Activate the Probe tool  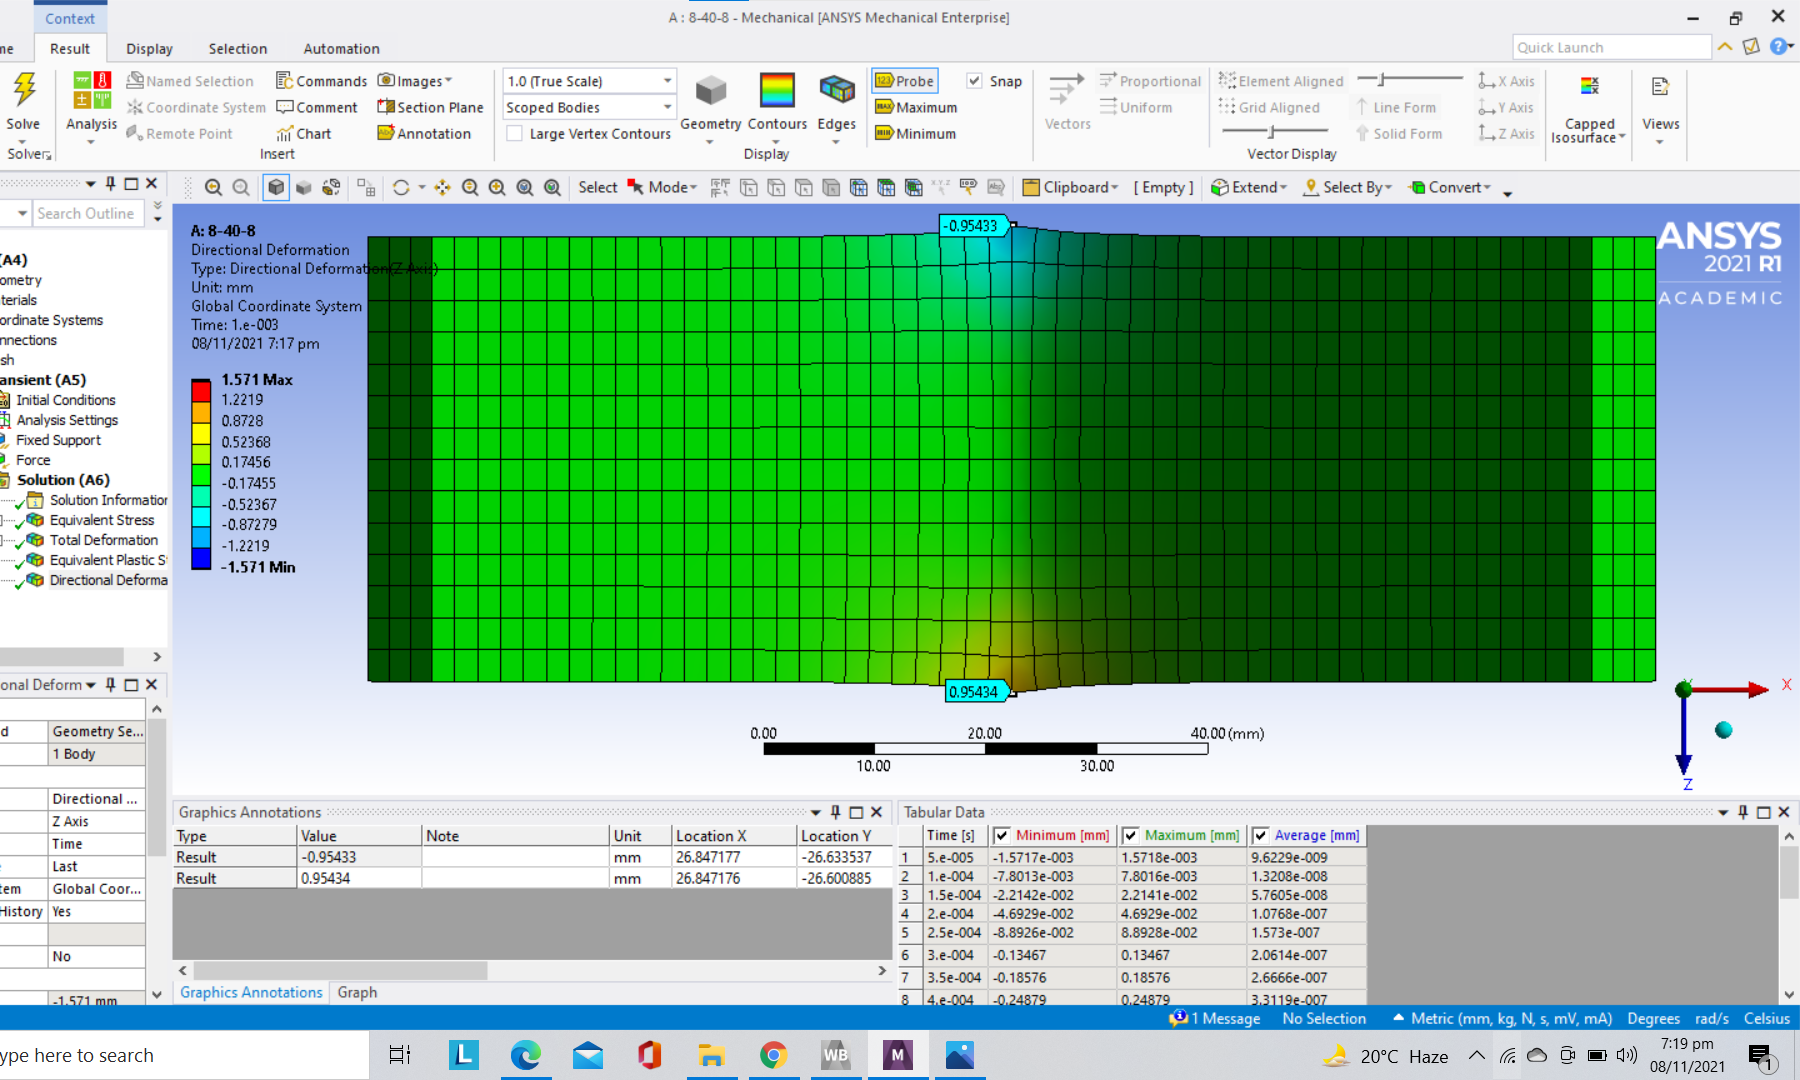click(x=905, y=81)
